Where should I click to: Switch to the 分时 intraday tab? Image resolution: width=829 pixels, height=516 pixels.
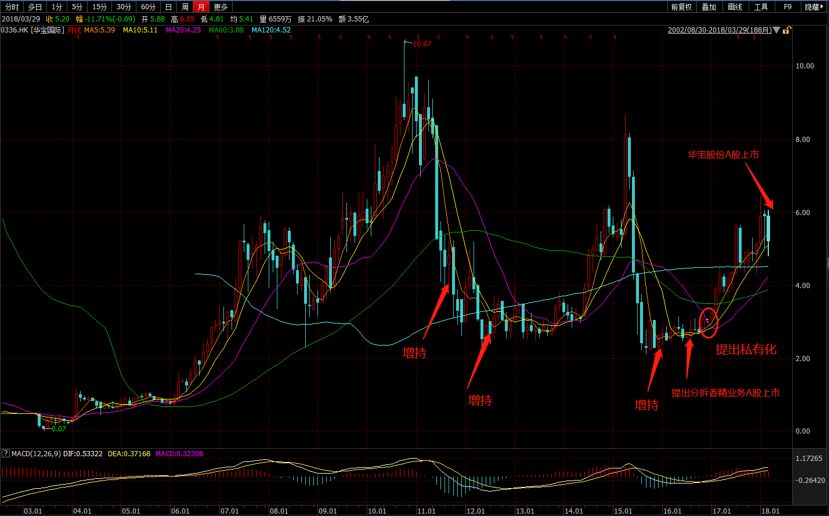(x=12, y=7)
